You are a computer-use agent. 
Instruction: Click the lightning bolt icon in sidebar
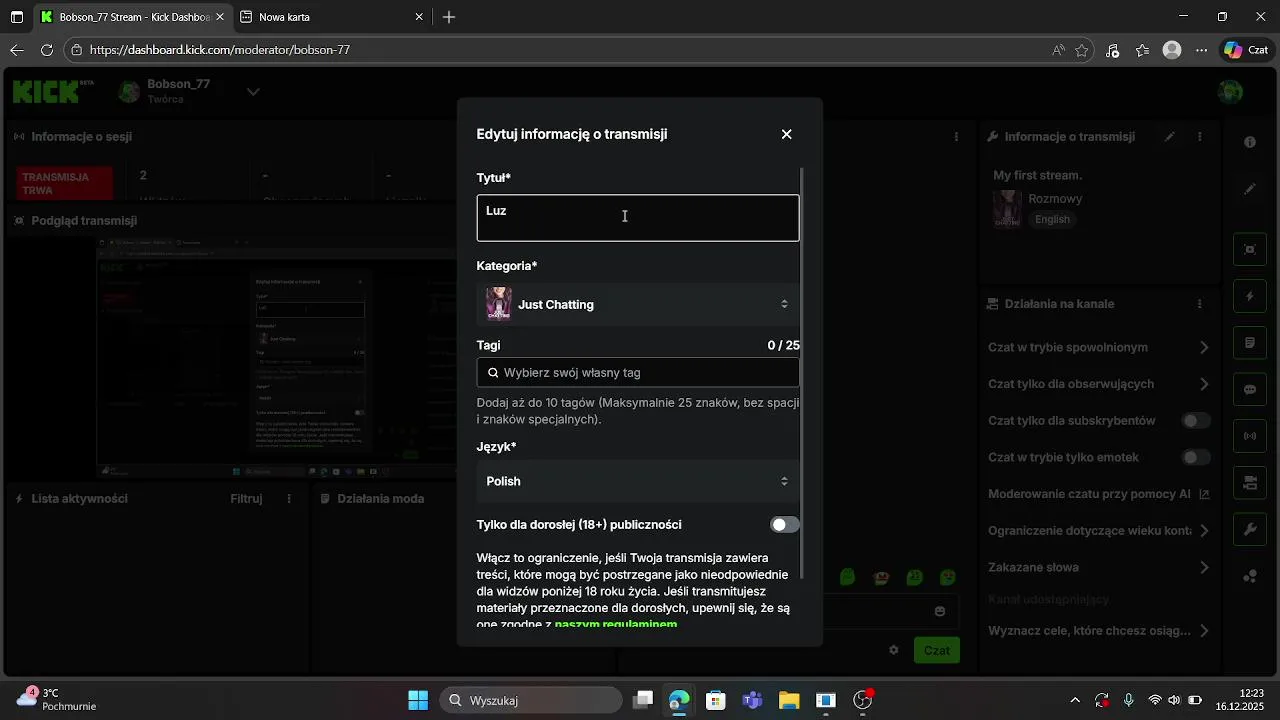(x=1250, y=297)
